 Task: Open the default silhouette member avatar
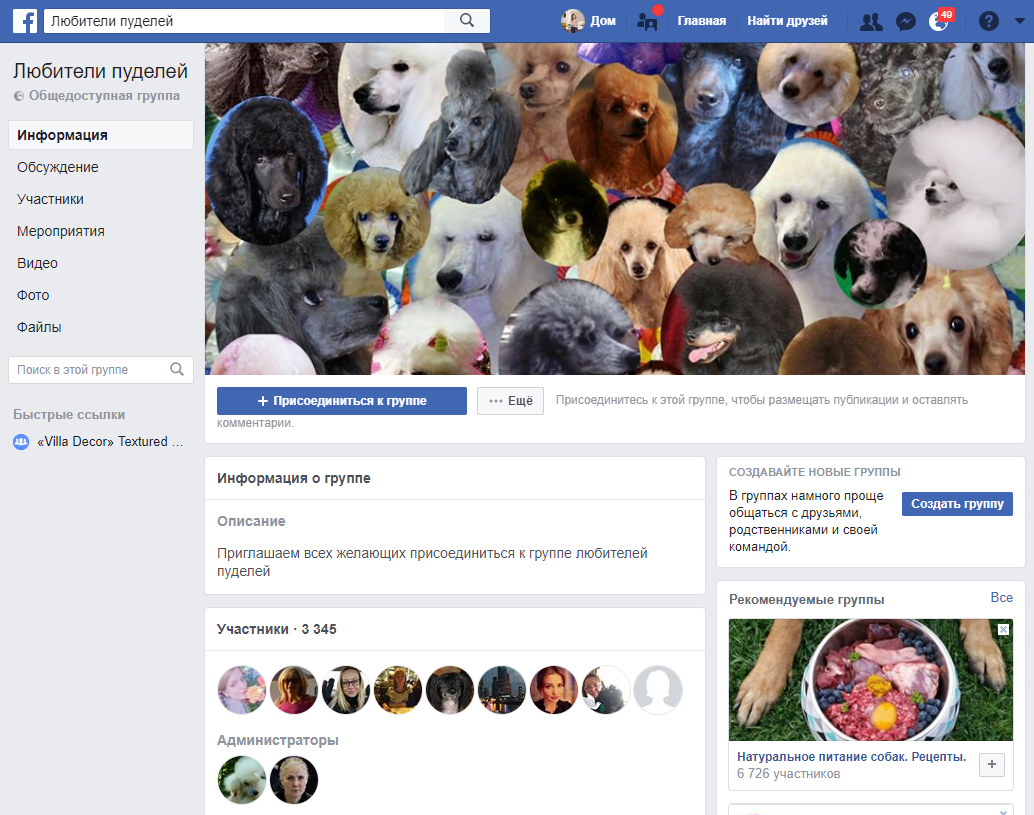point(658,690)
